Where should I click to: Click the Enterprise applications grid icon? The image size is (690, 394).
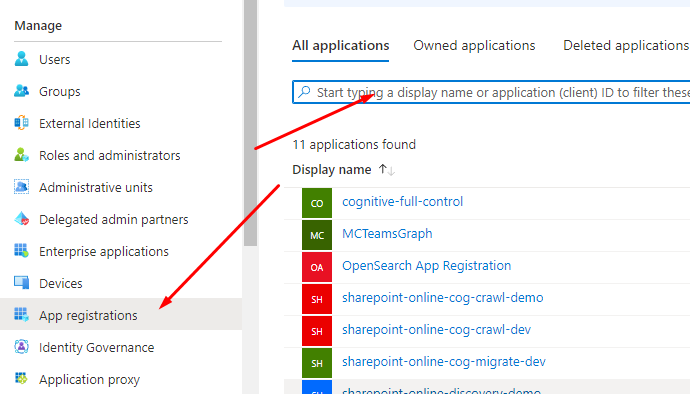[x=21, y=251]
